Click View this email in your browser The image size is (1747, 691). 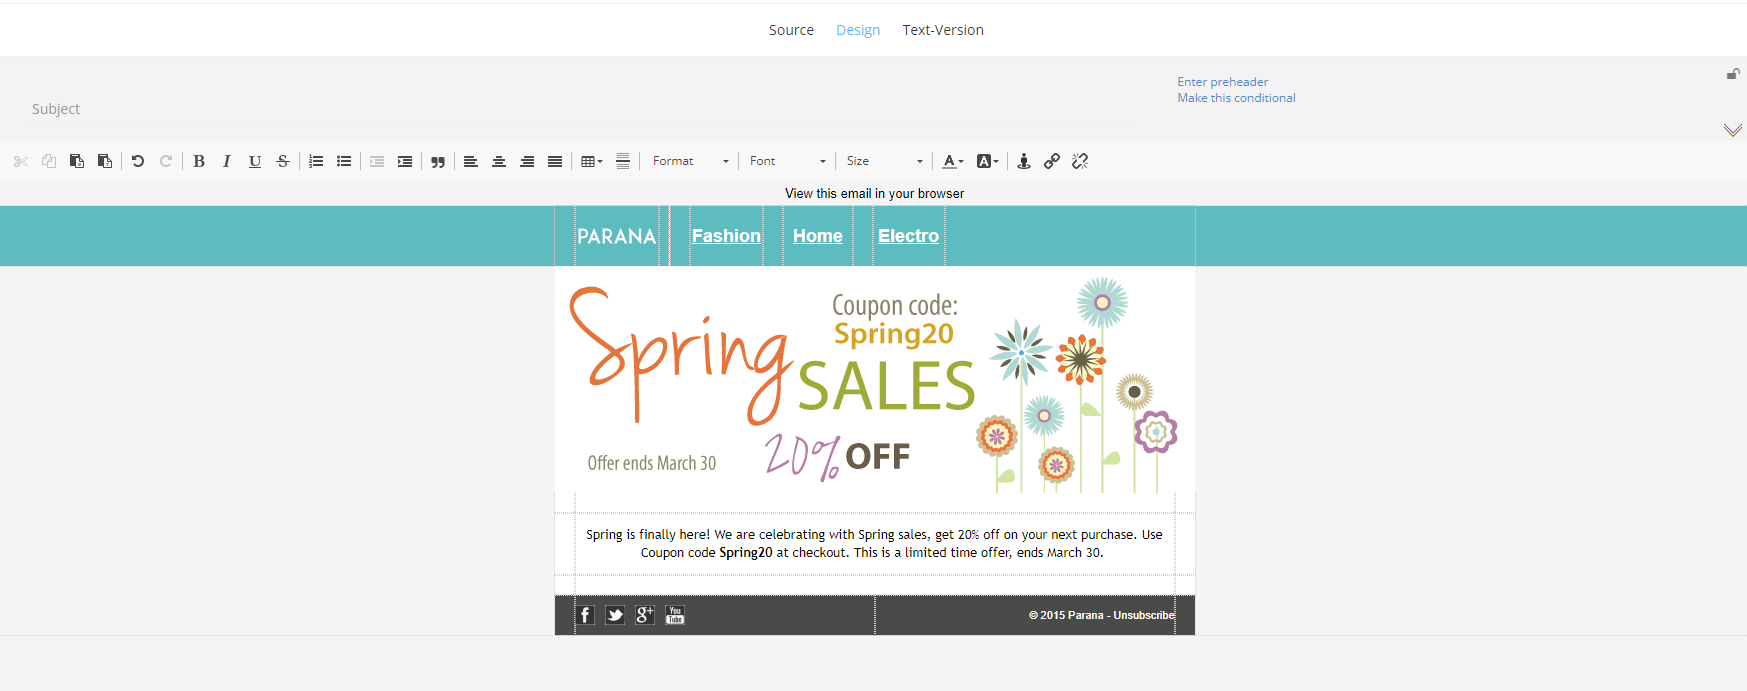[x=874, y=194]
